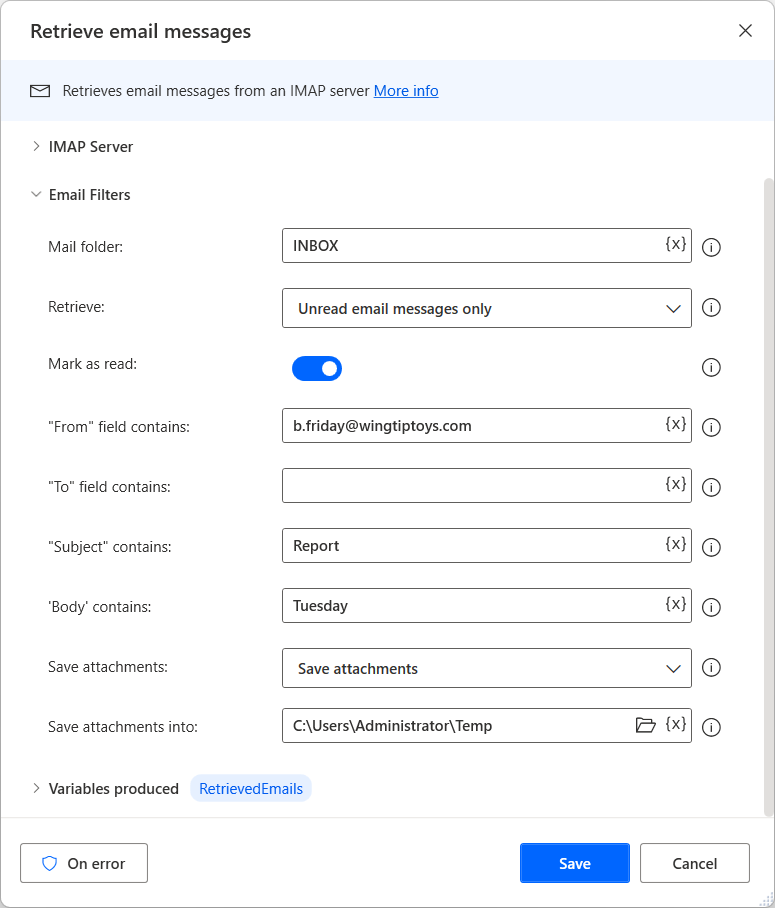775x908 pixels.
Task: Click variable picker icon in "To" field
Action: [676, 484]
